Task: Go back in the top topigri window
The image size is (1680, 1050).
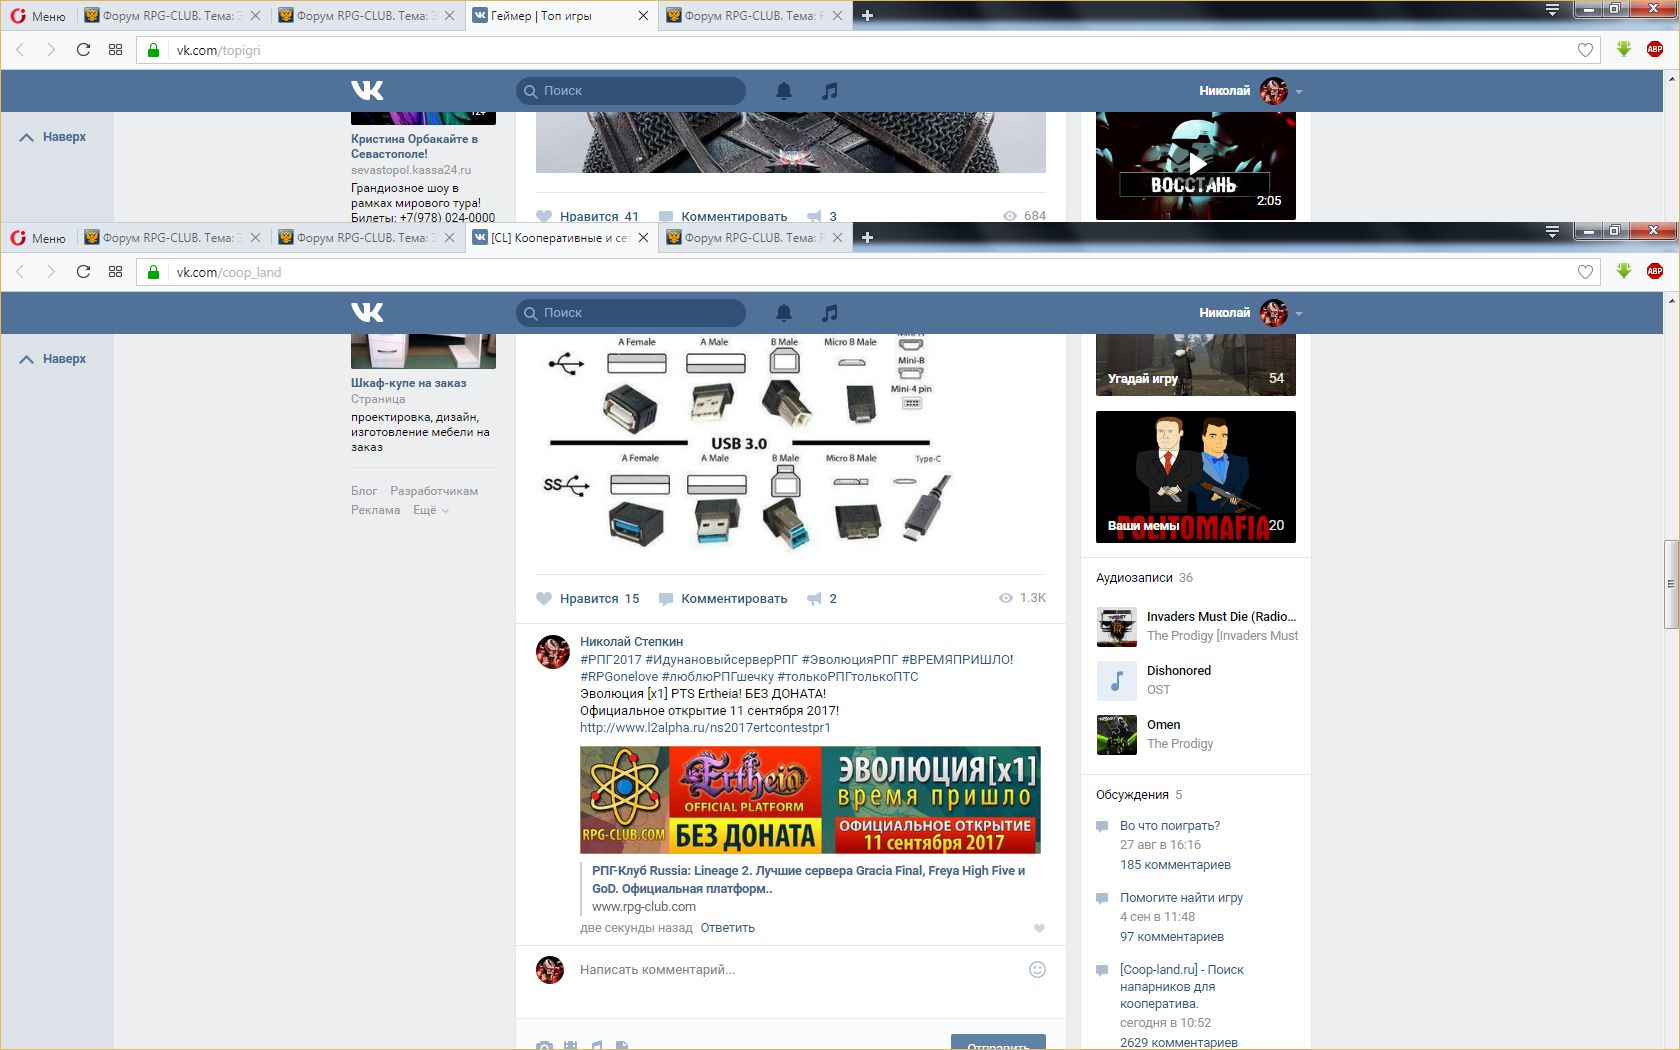Action: click(20, 50)
